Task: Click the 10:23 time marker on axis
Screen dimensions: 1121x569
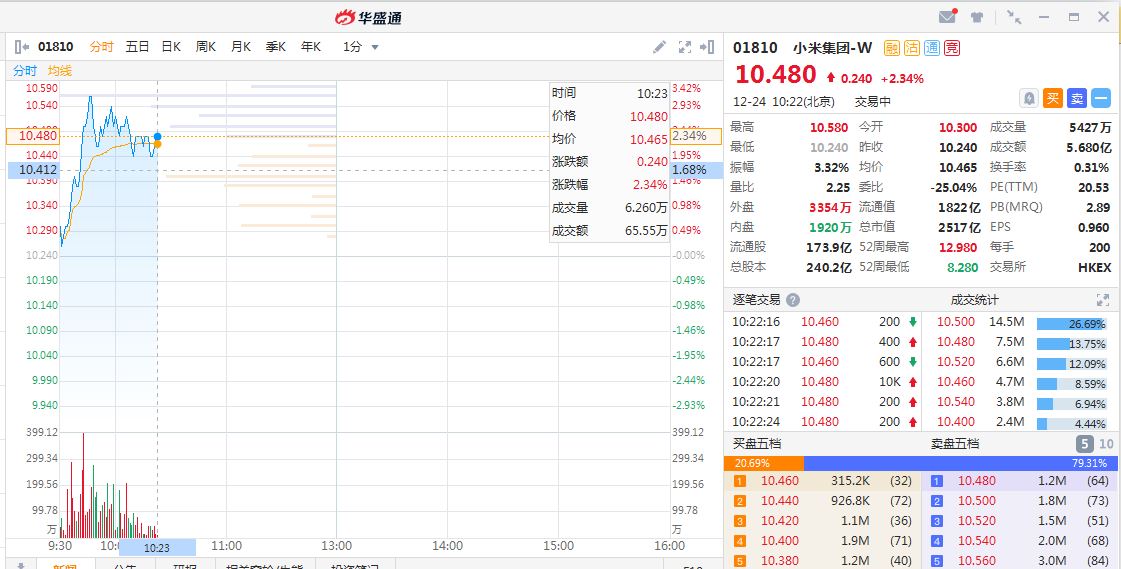Action: tap(157, 548)
